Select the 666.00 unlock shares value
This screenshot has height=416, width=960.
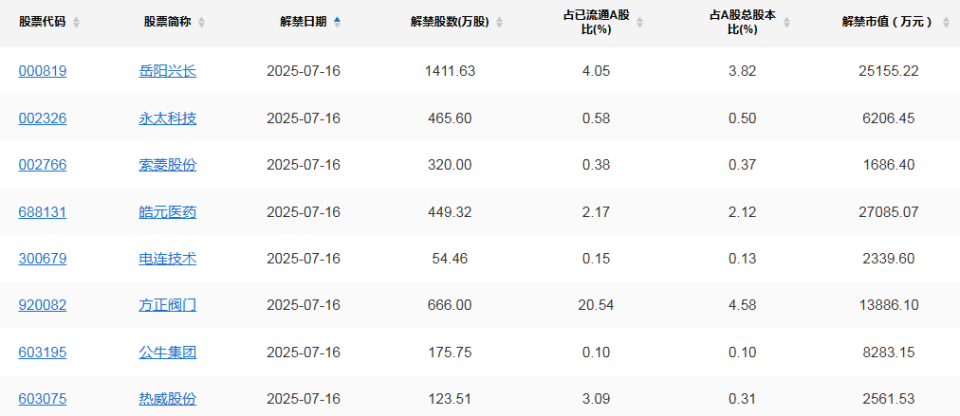tap(450, 305)
